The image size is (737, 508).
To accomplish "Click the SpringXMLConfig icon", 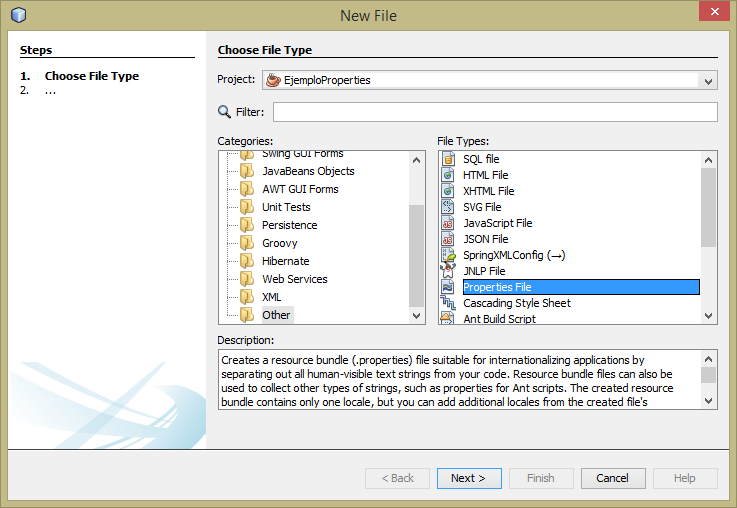I will pyautogui.click(x=448, y=255).
